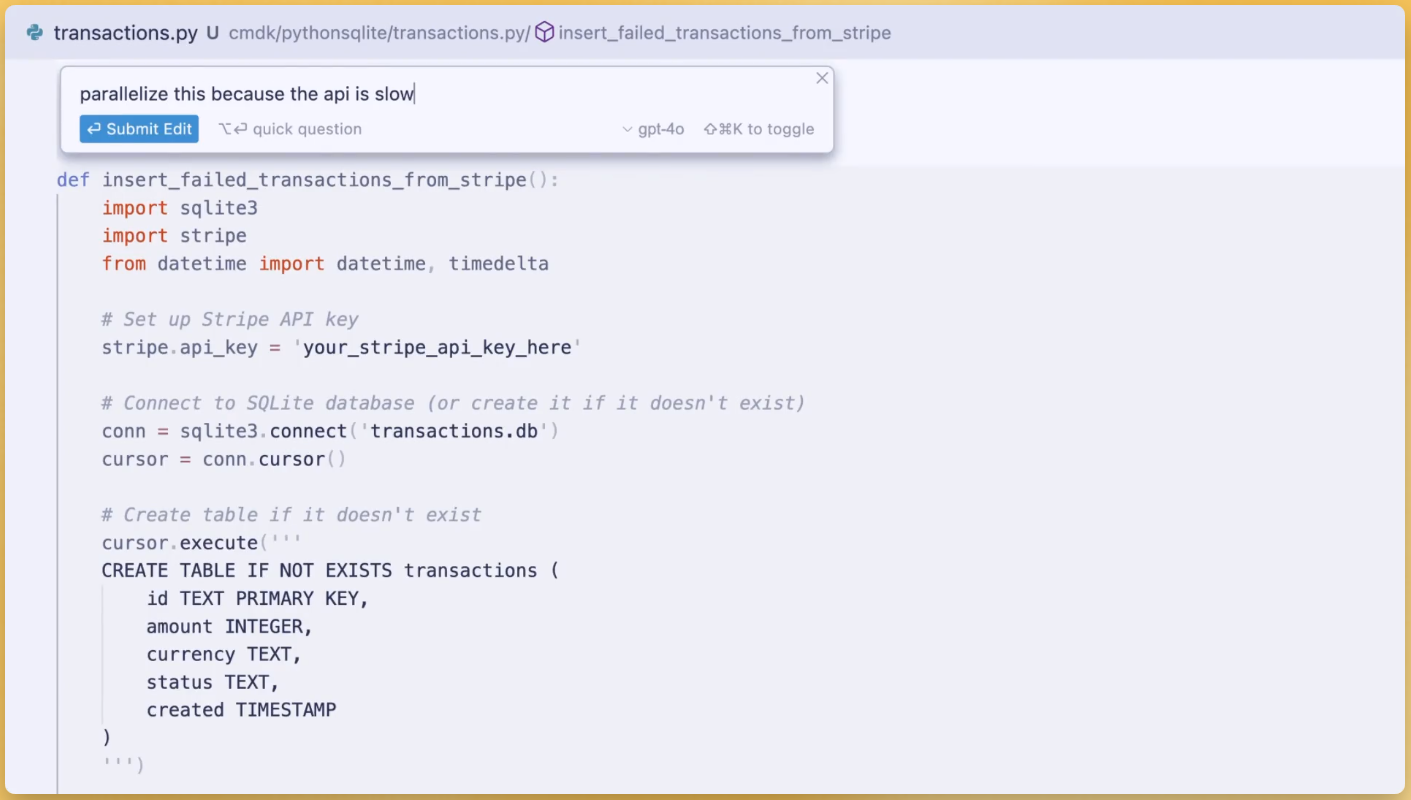The height and width of the screenshot is (800, 1411).
Task: Click the '# Set up Stripe API key' comment
Action: [230, 319]
